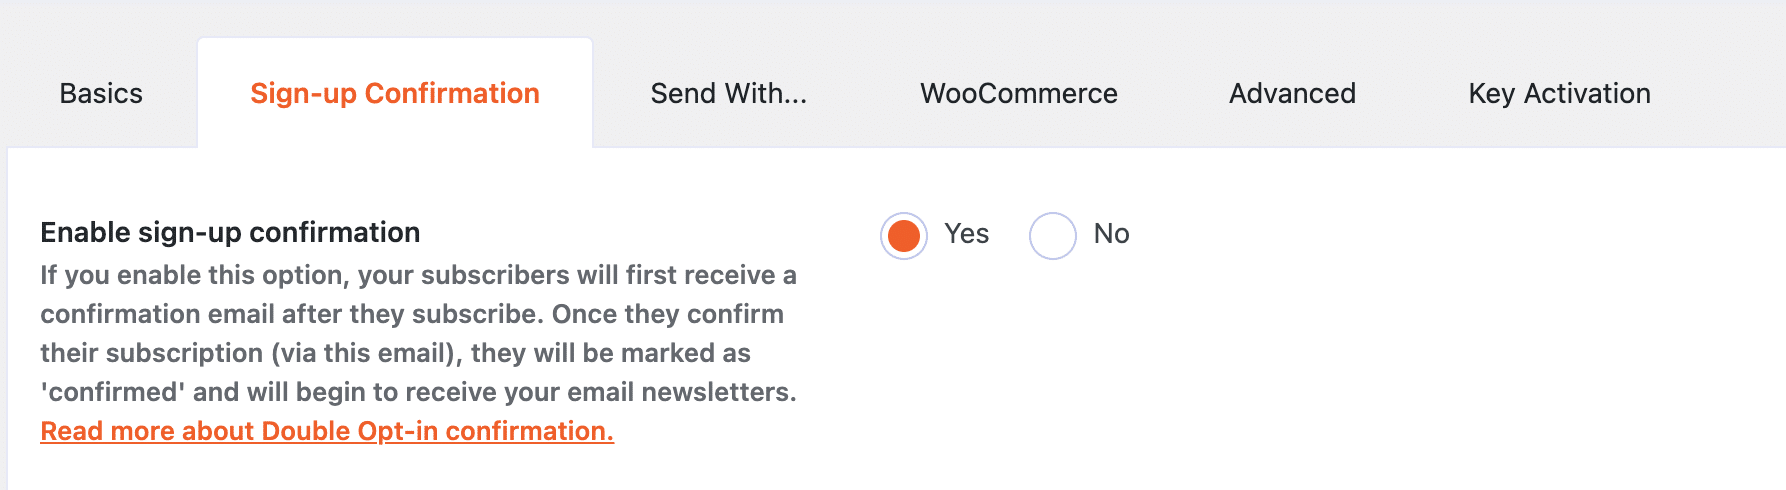The image size is (1786, 490).
Task: Open the Double Opt-in confirmation link
Action: pyautogui.click(x=327, y=431)
